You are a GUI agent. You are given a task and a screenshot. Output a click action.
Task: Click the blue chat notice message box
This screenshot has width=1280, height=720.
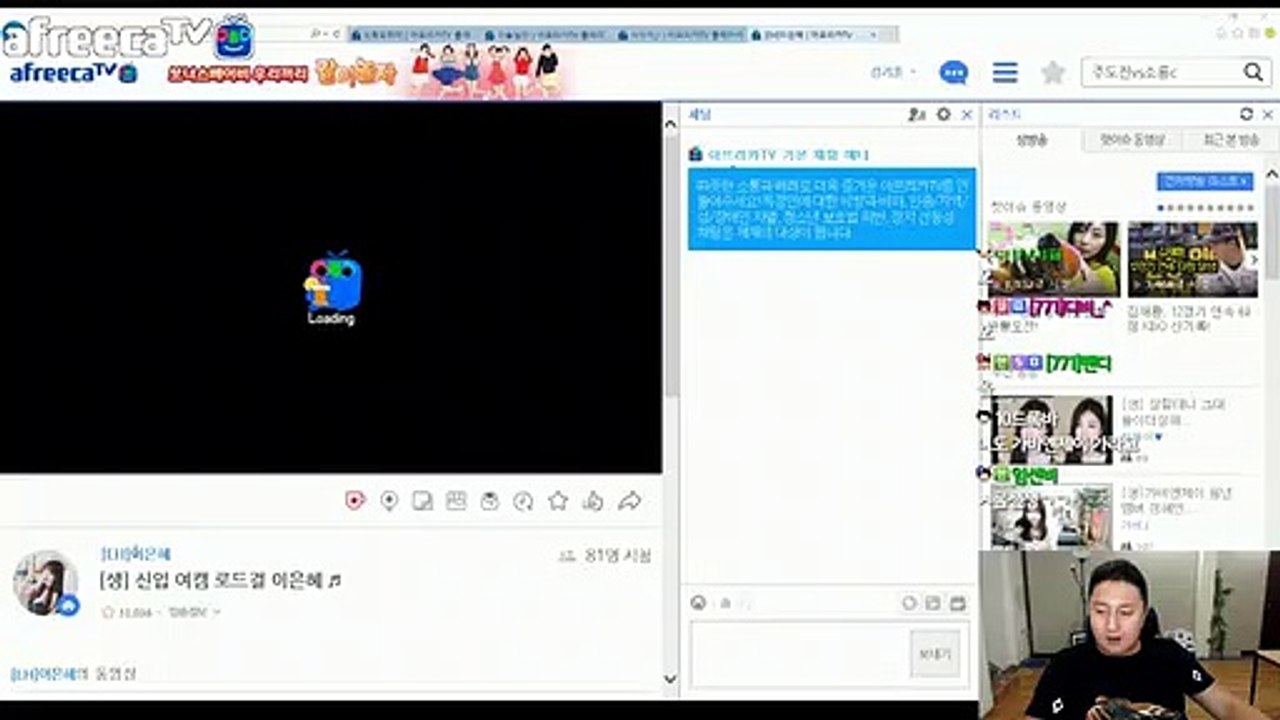pos(832,208)
